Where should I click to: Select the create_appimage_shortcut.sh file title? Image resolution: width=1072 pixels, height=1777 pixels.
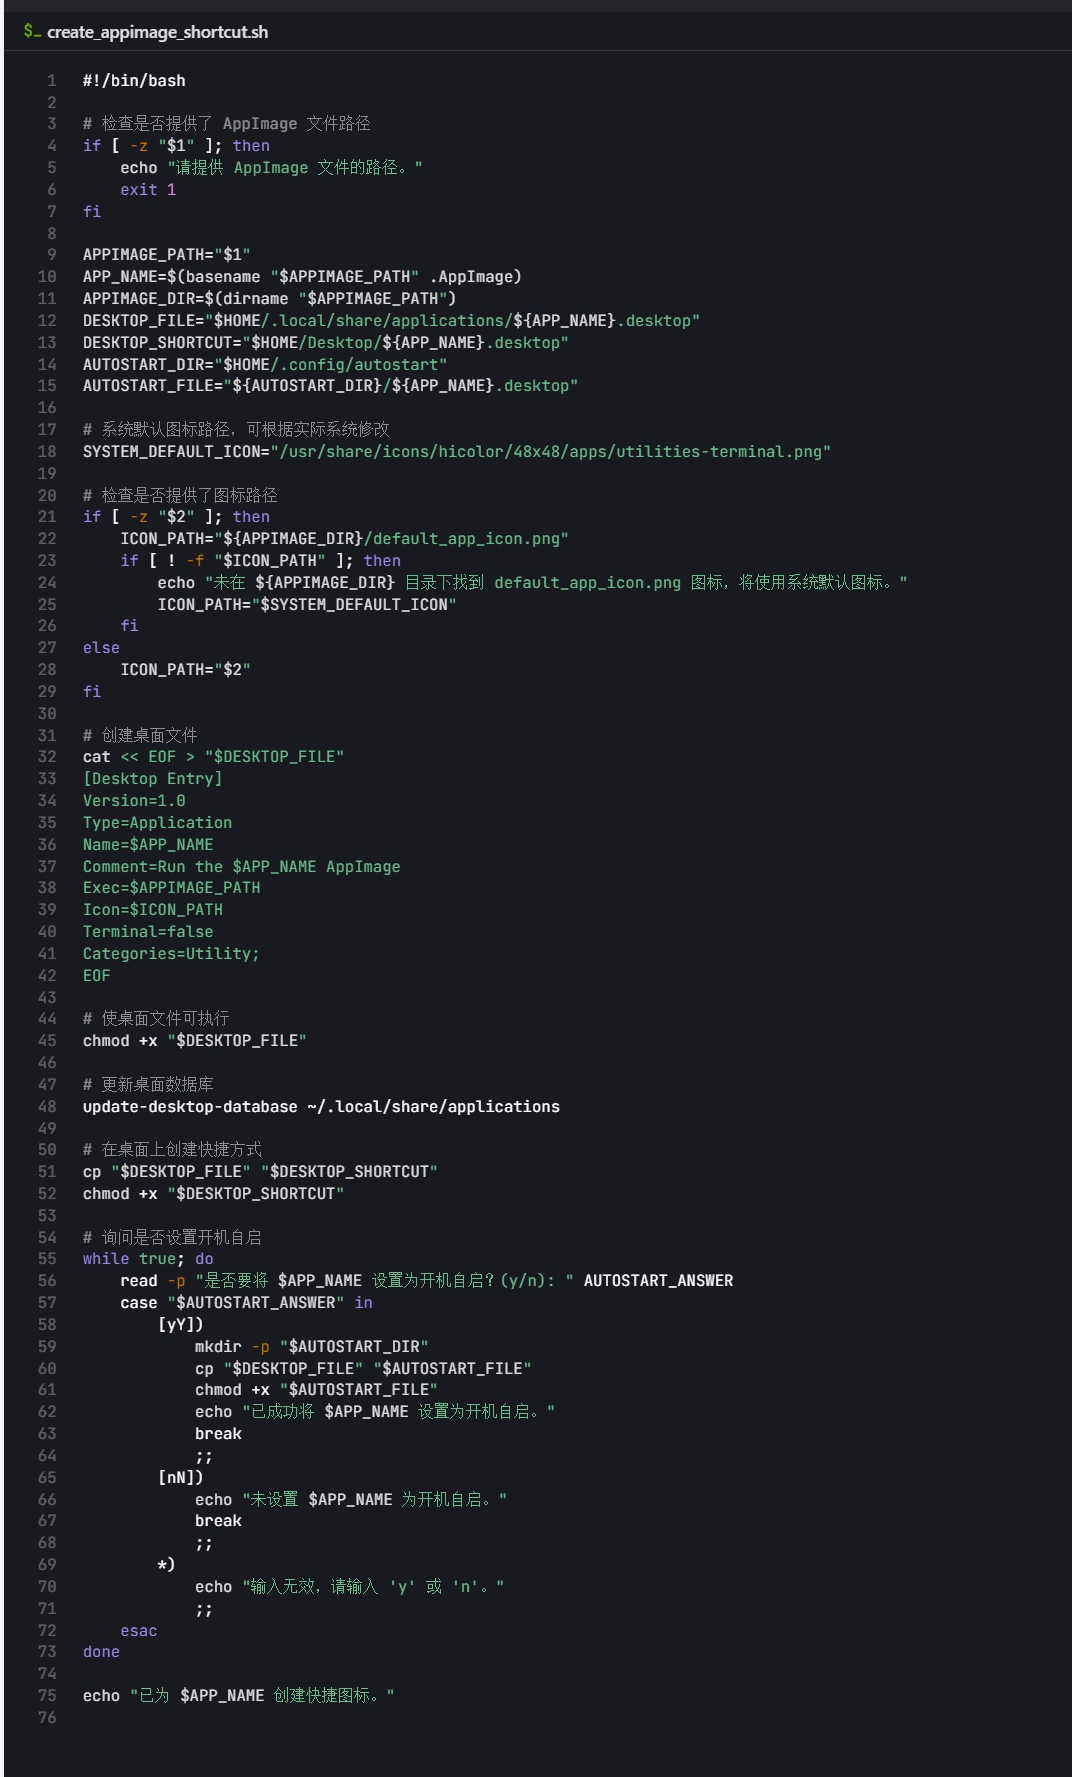pyautogui.click(x=157, y=32)
